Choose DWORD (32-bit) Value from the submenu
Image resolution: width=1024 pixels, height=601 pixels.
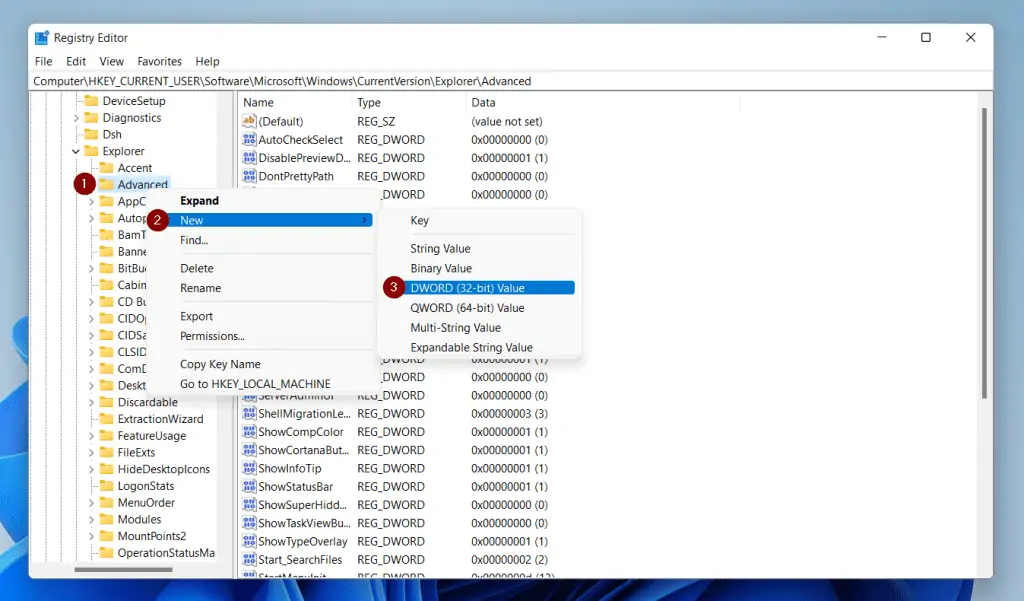pos(466,287)
